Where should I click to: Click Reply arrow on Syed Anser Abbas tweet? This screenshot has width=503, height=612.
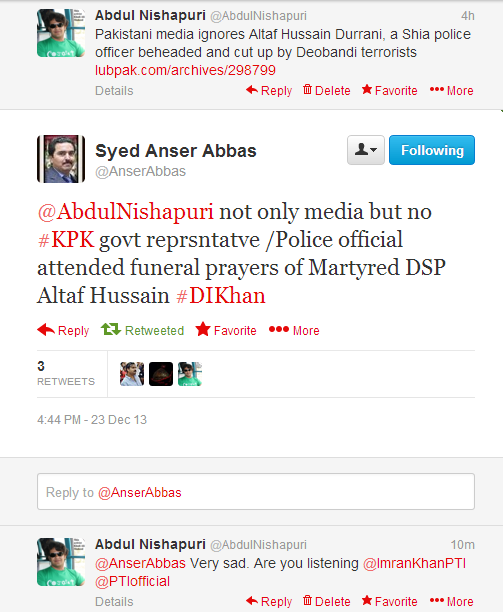pyautogui.click(x=63, y=330)
